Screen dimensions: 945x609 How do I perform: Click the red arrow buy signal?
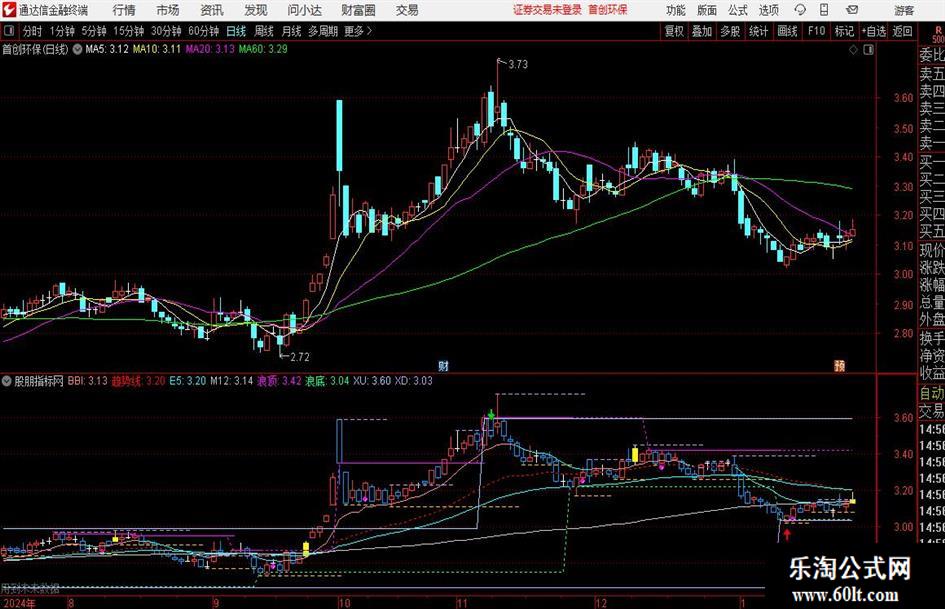click(787, 535)
